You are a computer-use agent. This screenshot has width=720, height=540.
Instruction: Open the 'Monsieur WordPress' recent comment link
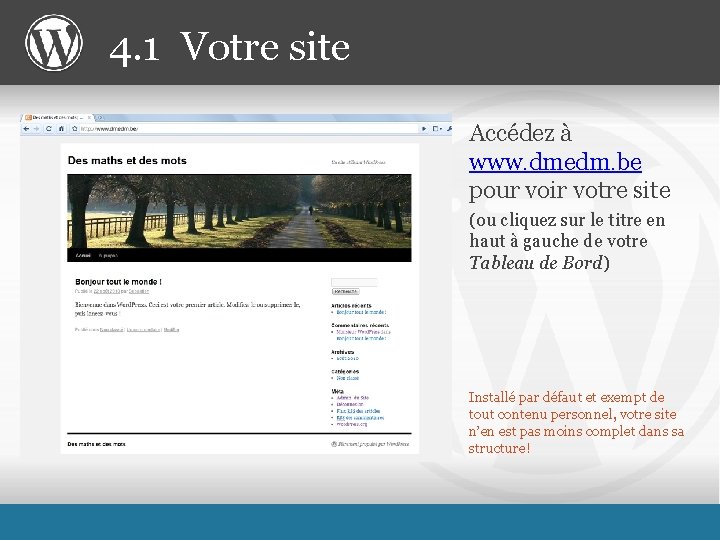pos(358,332)
